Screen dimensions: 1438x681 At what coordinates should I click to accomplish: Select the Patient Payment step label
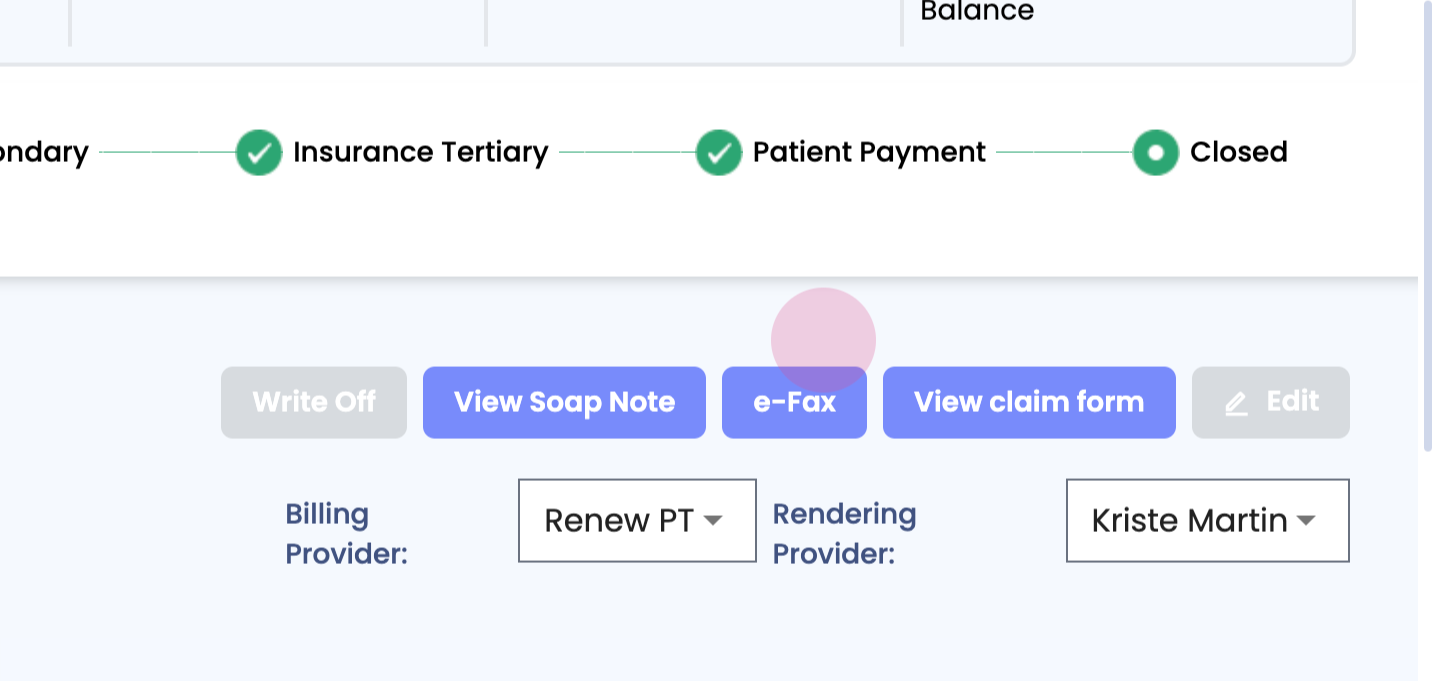[868, 152]
